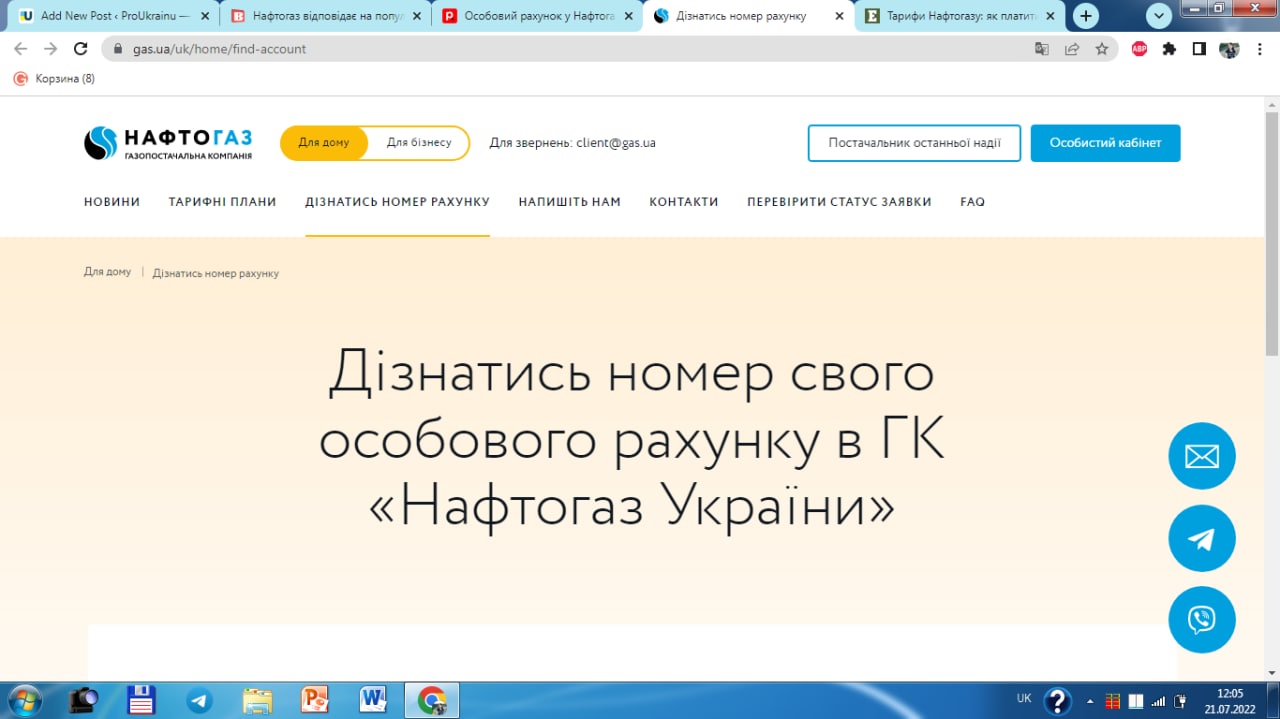Click the share page icon
This screenshot has width=1280, height=719.
click(1072, 49)
